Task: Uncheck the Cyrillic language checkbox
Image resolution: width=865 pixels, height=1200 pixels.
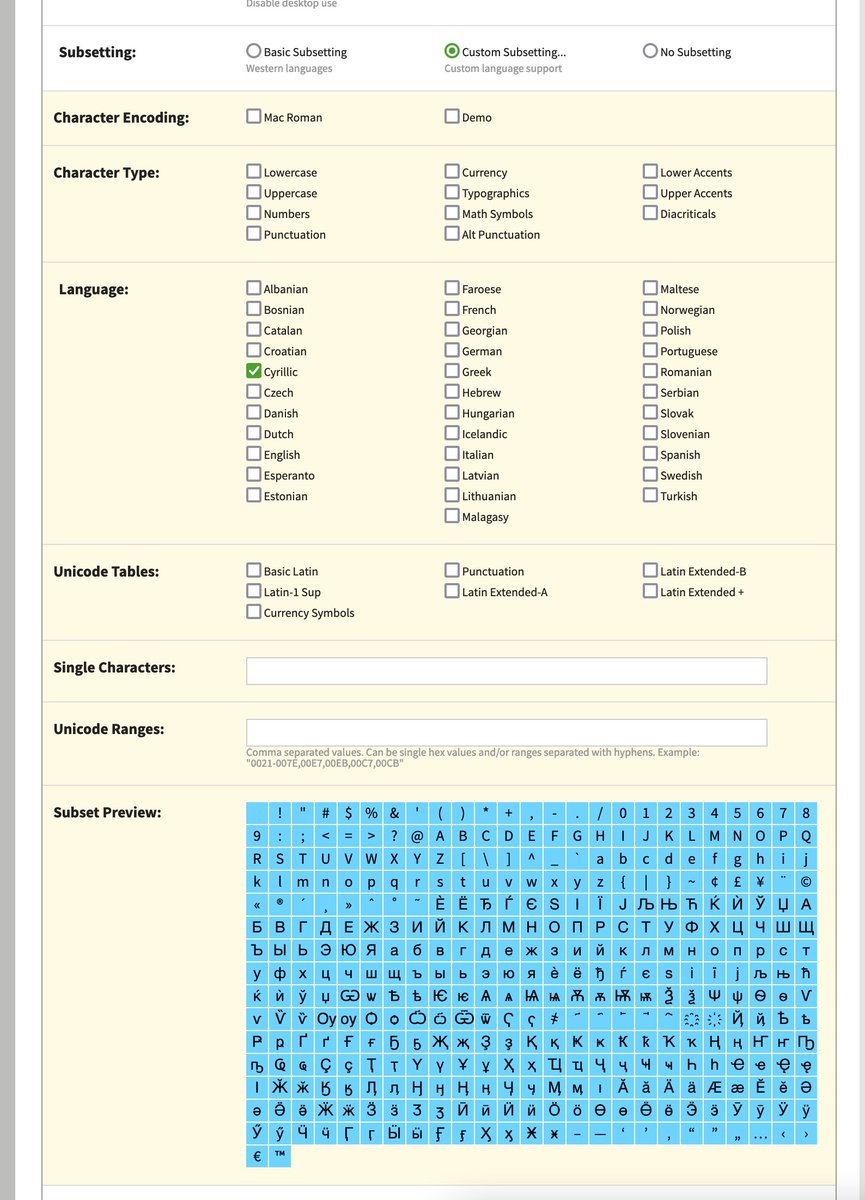Action: (254, 371)
